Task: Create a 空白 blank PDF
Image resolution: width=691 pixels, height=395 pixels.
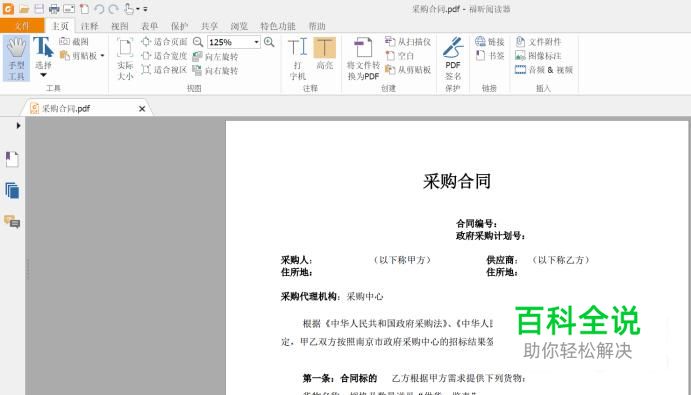Action: coord(400,56)
